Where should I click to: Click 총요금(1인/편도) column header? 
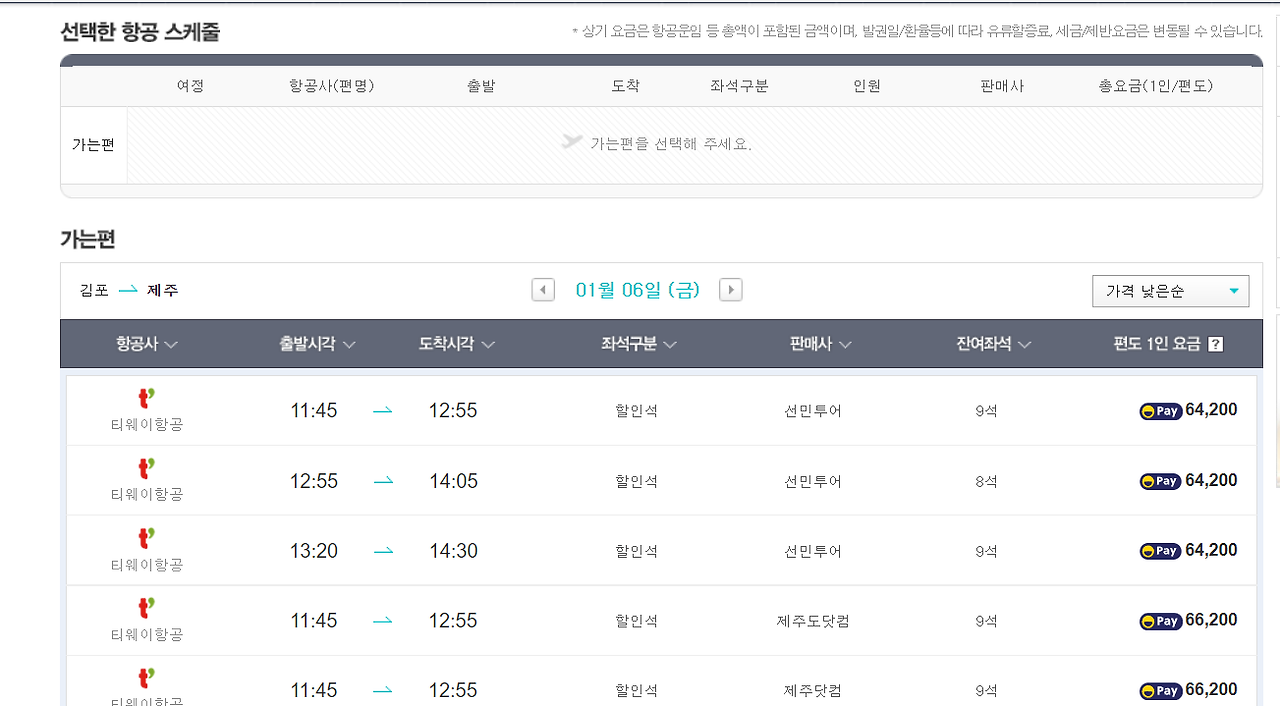(1155, 86)
